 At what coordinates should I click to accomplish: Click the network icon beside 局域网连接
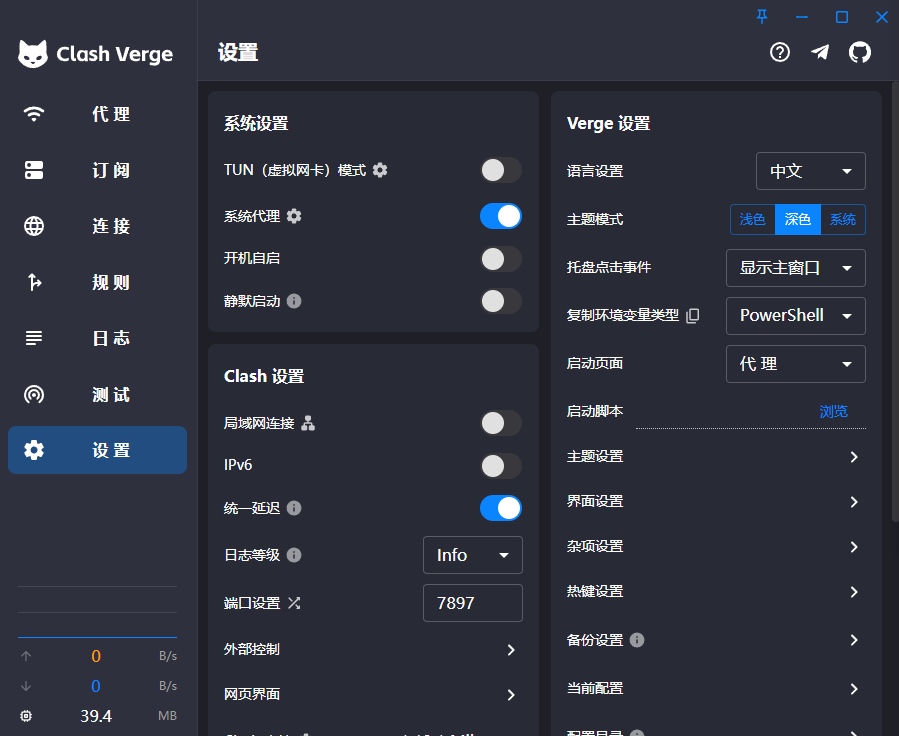point(308,424)
